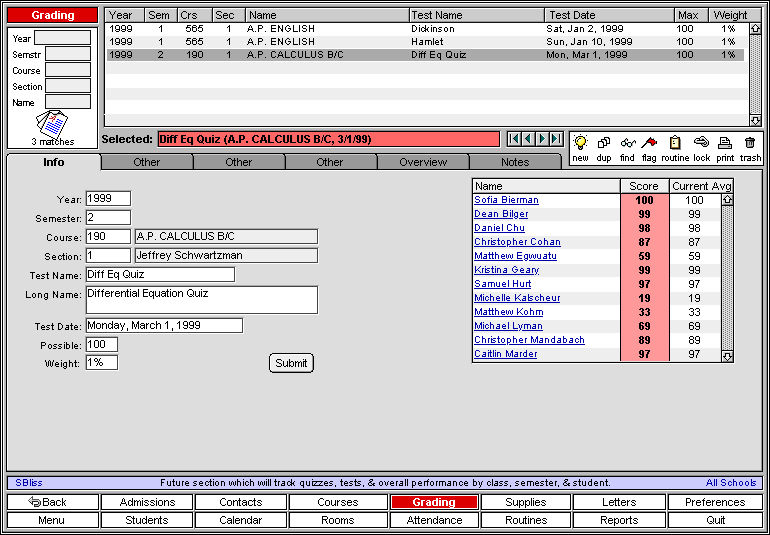Click the 'print' printer icon
Screen dimensions: 770x535
pos(725,143)
